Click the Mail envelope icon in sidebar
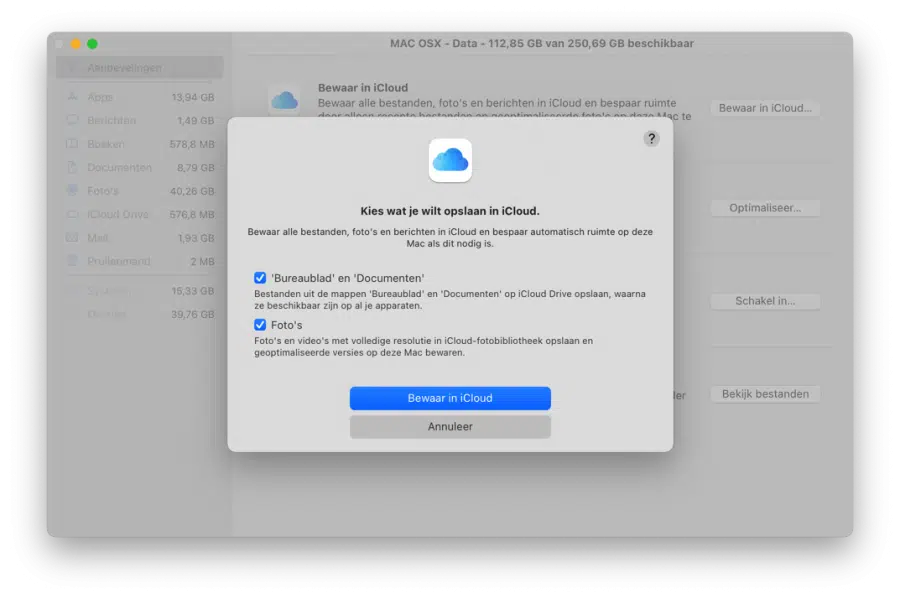 pyautogui.click(x=72, y=237)
